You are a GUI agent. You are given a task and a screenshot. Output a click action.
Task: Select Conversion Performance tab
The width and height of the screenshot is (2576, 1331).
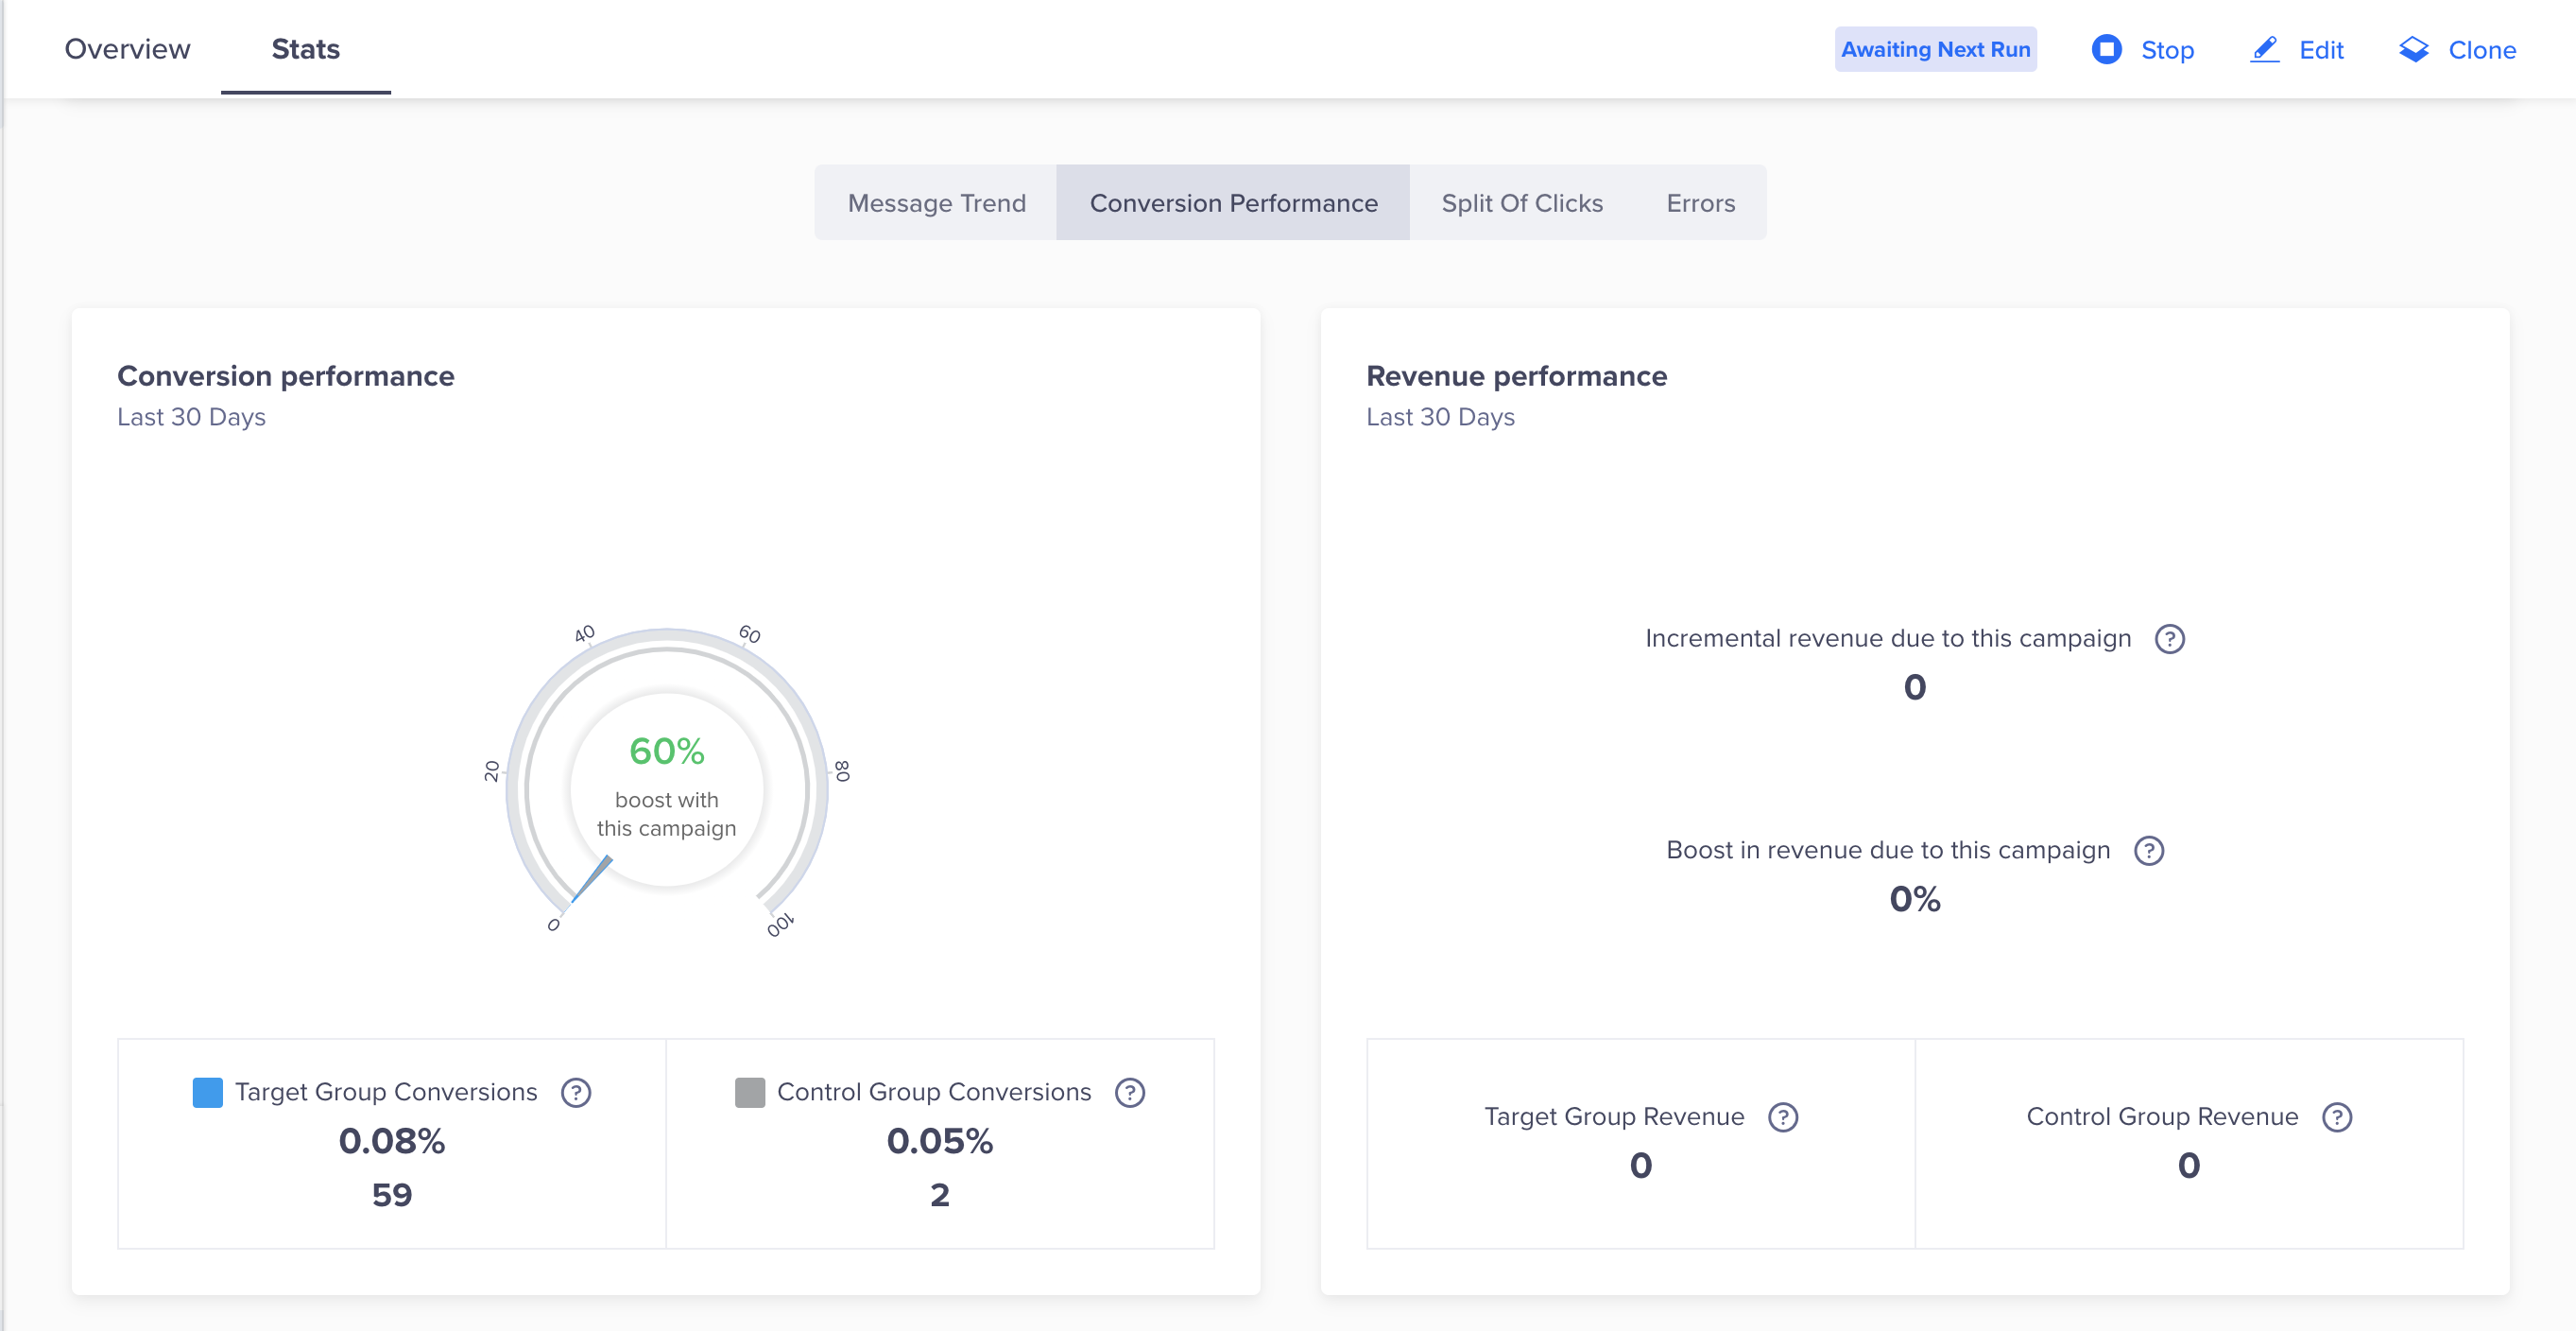[1233, 203]
